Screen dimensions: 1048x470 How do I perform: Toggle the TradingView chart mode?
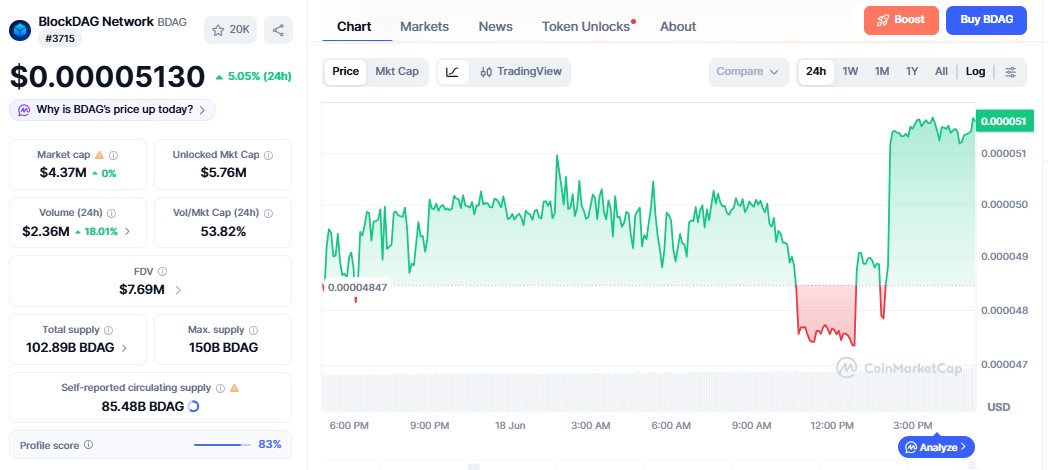pos(521,72)
